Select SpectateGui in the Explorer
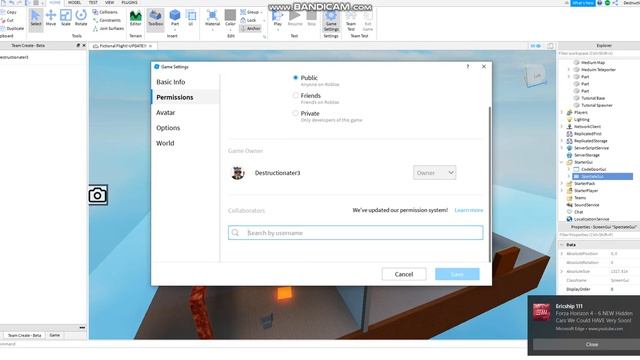The height and width of the screenshot is (360, 640). tap(602, 176)
